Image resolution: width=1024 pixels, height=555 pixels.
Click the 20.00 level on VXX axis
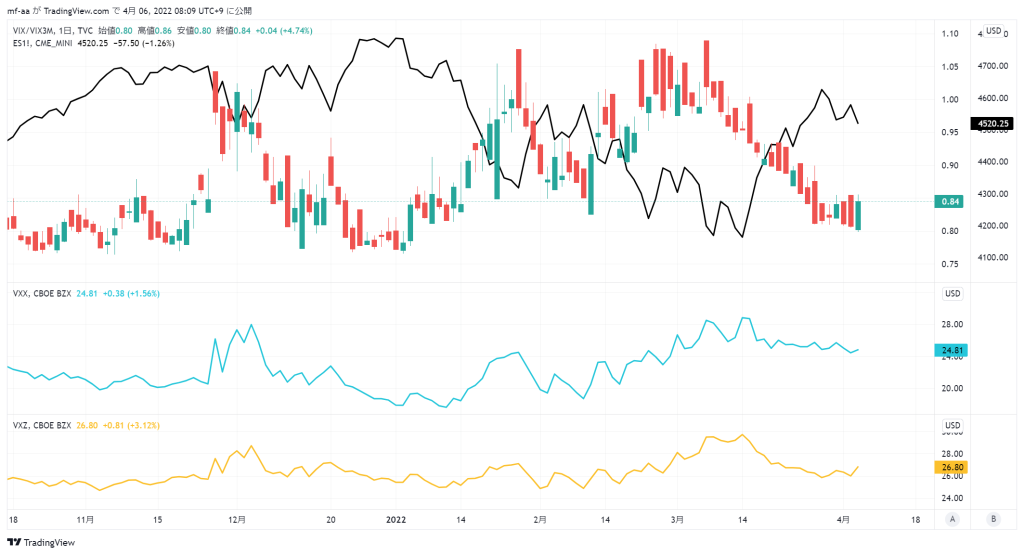[x=952, y=388]
